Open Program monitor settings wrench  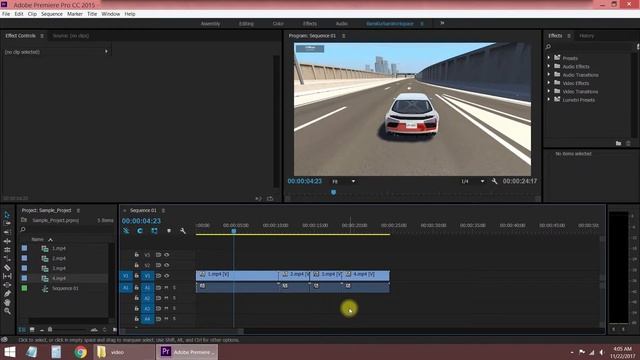tap(494, 181)
